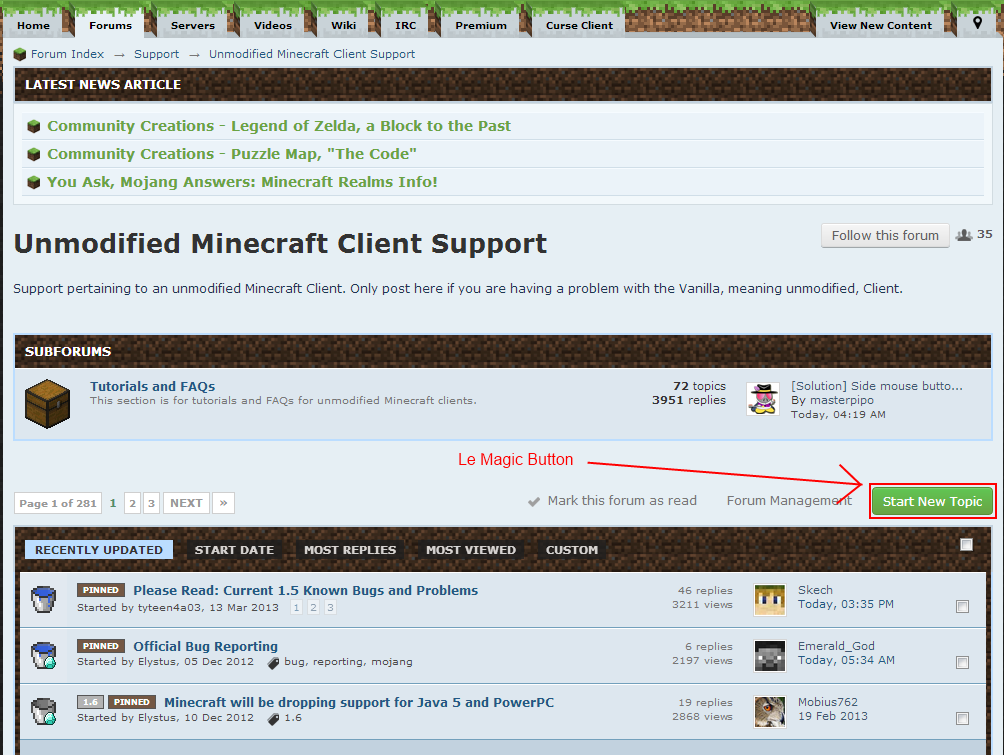1004x755 pixels.
Task: Click the location pin icon in top bar
Action: click(x=977, y=23)
